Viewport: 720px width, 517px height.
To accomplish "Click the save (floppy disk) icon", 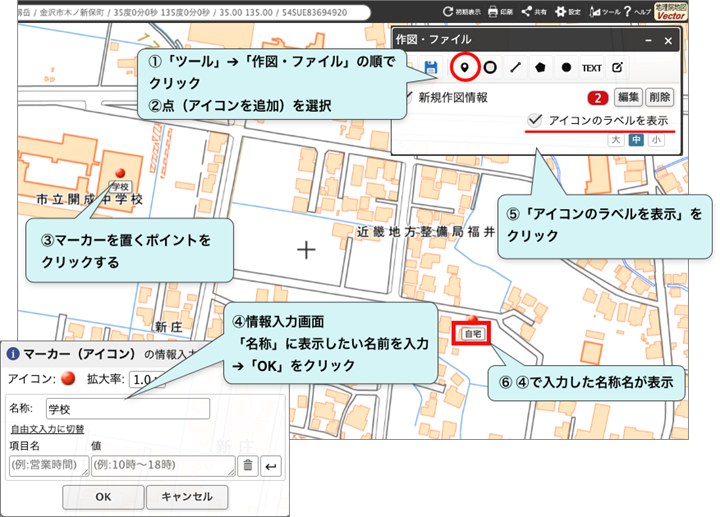I will 431,67.
